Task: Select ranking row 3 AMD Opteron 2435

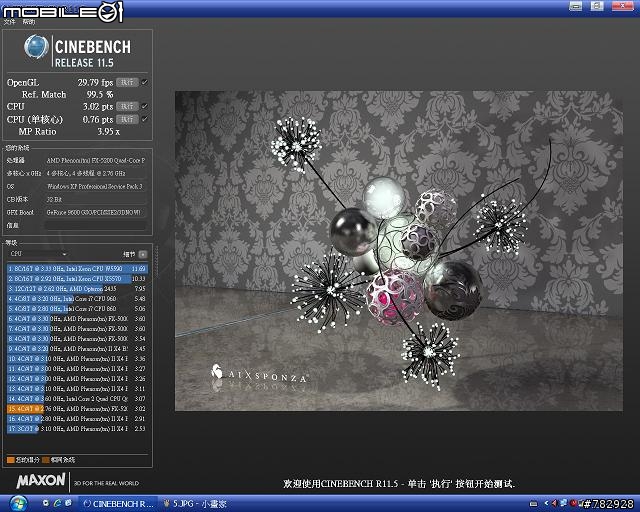Action: click(77, 289)
